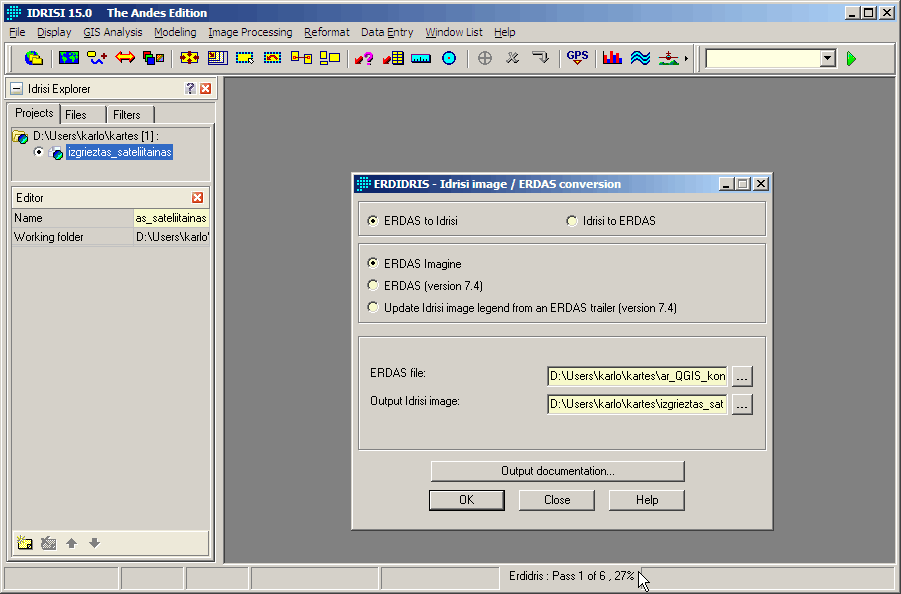The width and height of the screenshot is (901, 594).
Task: Open the GPS toolbar icon
Action: click(x=577, y=58)
